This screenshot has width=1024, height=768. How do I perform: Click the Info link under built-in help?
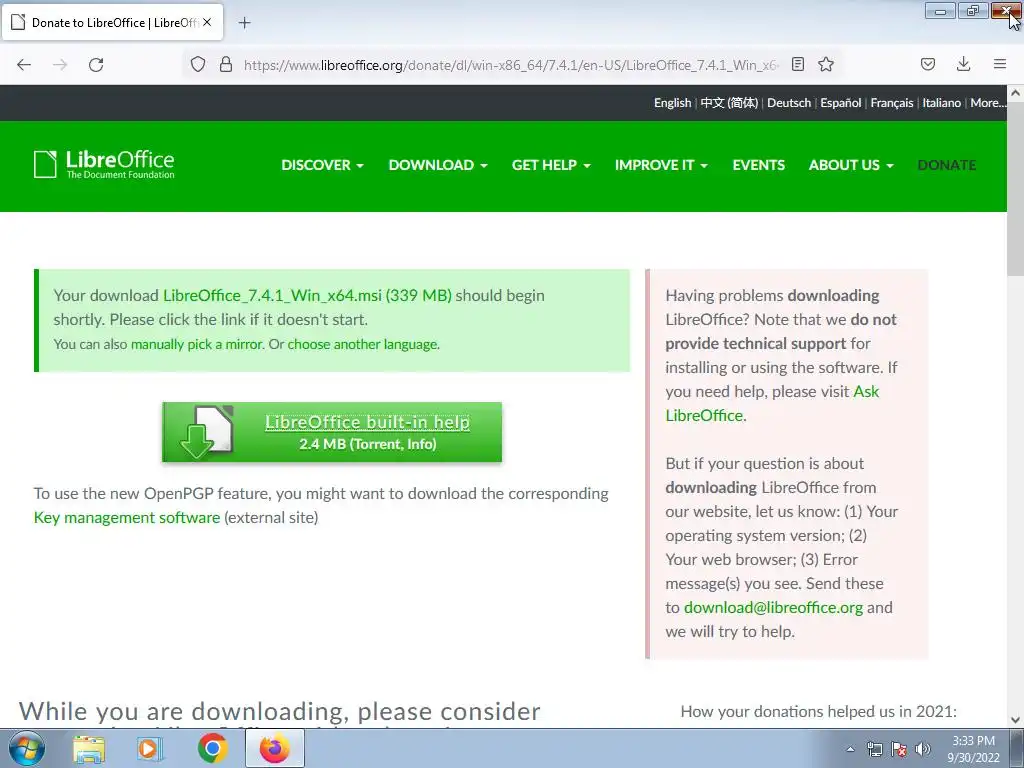pyautogui.click(x=419, y=444)
